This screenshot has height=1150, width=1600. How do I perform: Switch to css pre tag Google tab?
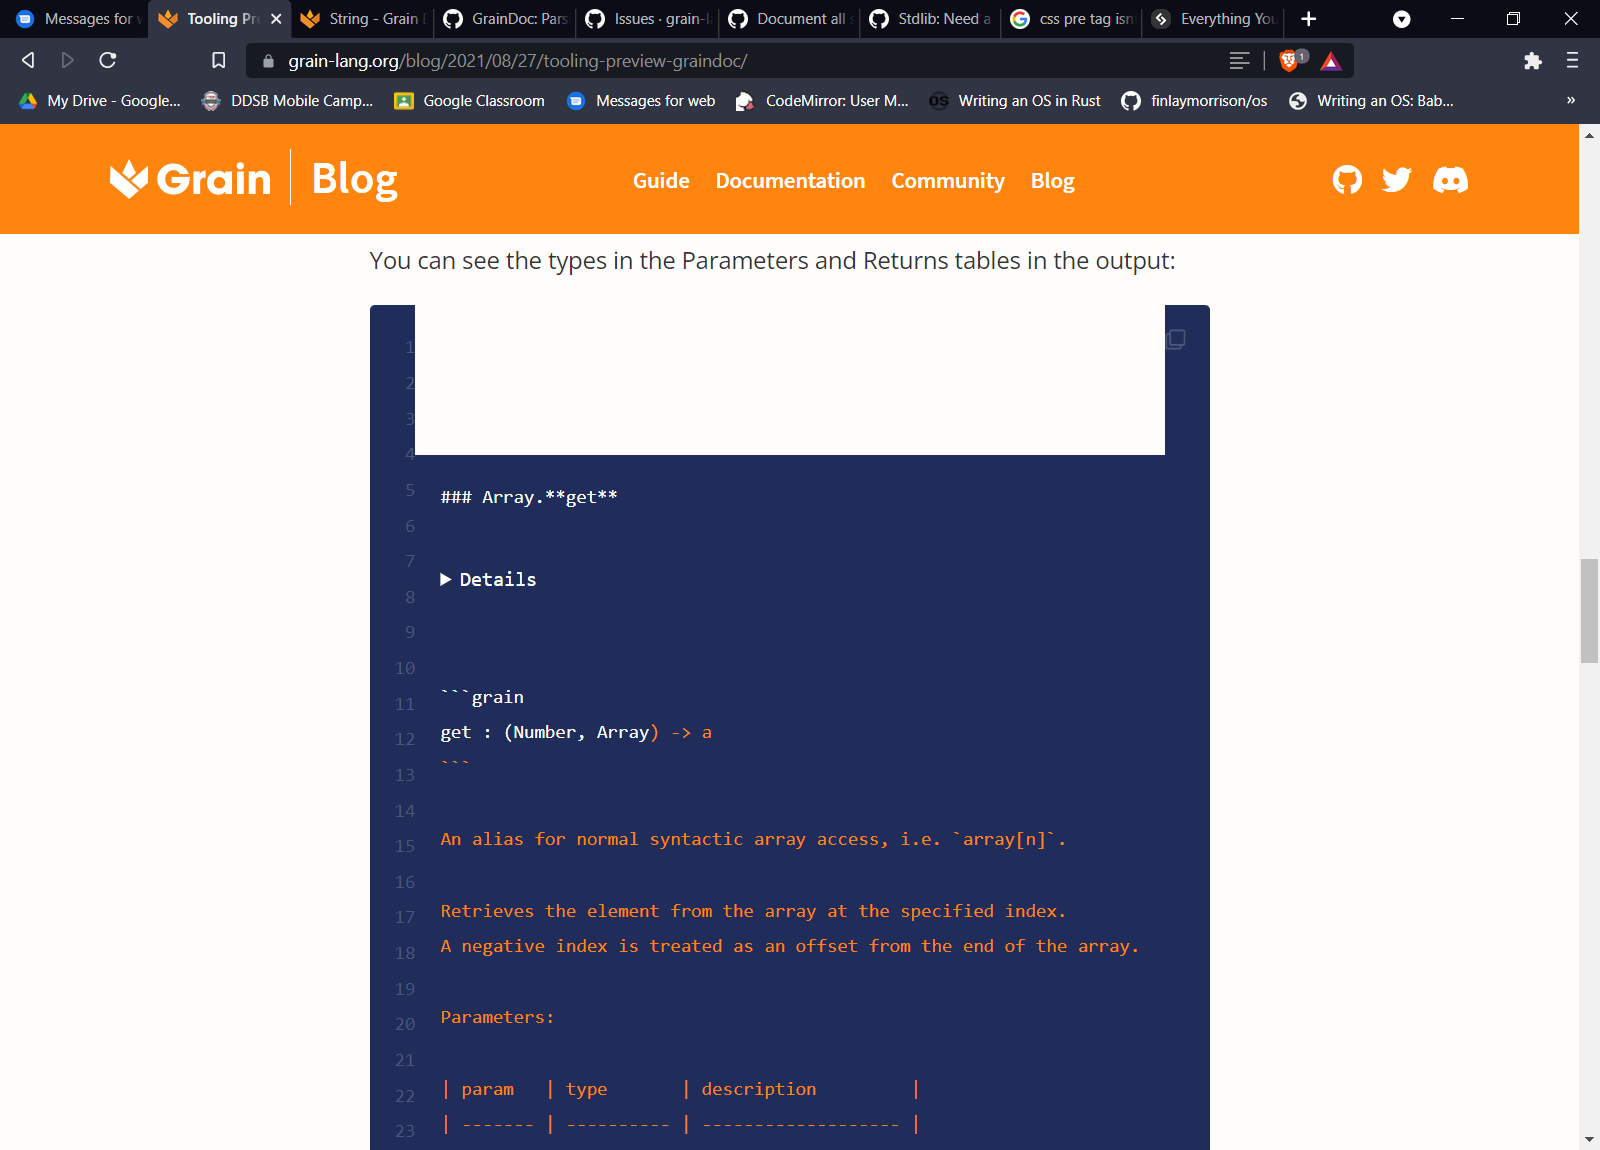point(1073,19)
